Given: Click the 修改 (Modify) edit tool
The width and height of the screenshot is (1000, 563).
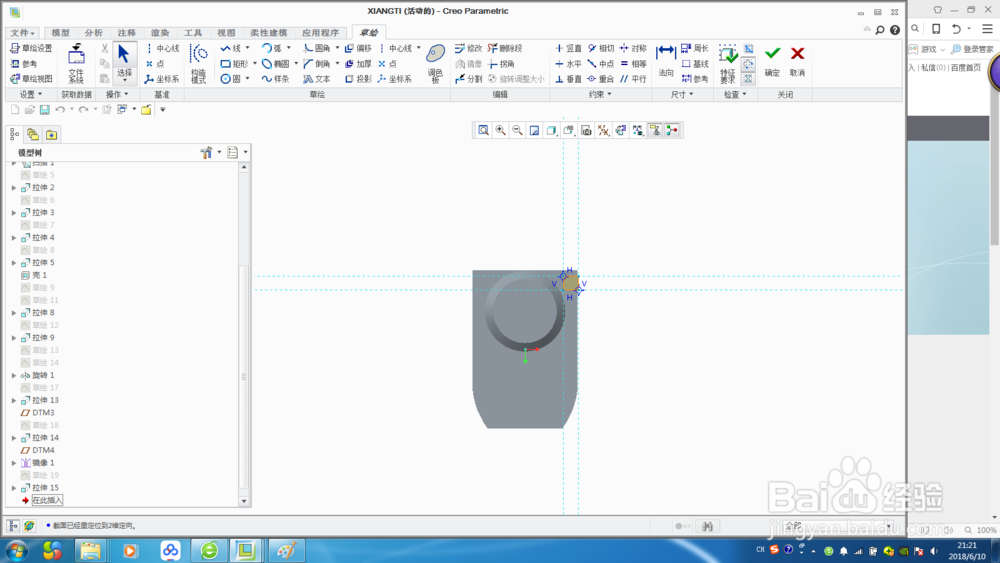Looking at the screenshot, I should 468,48.
